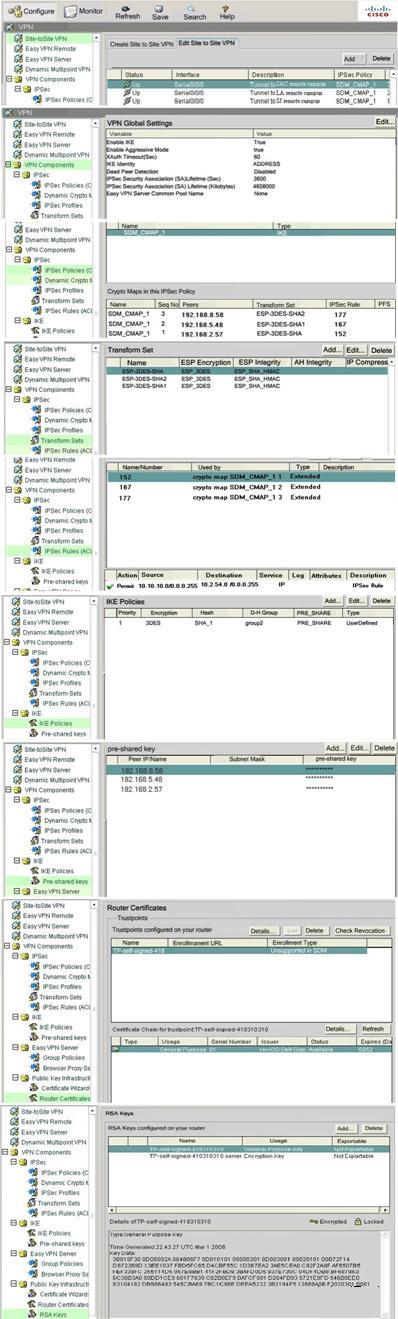Click the Save toolbar icon
Screen dimensions: 398x1319
[x=160, y=11]
